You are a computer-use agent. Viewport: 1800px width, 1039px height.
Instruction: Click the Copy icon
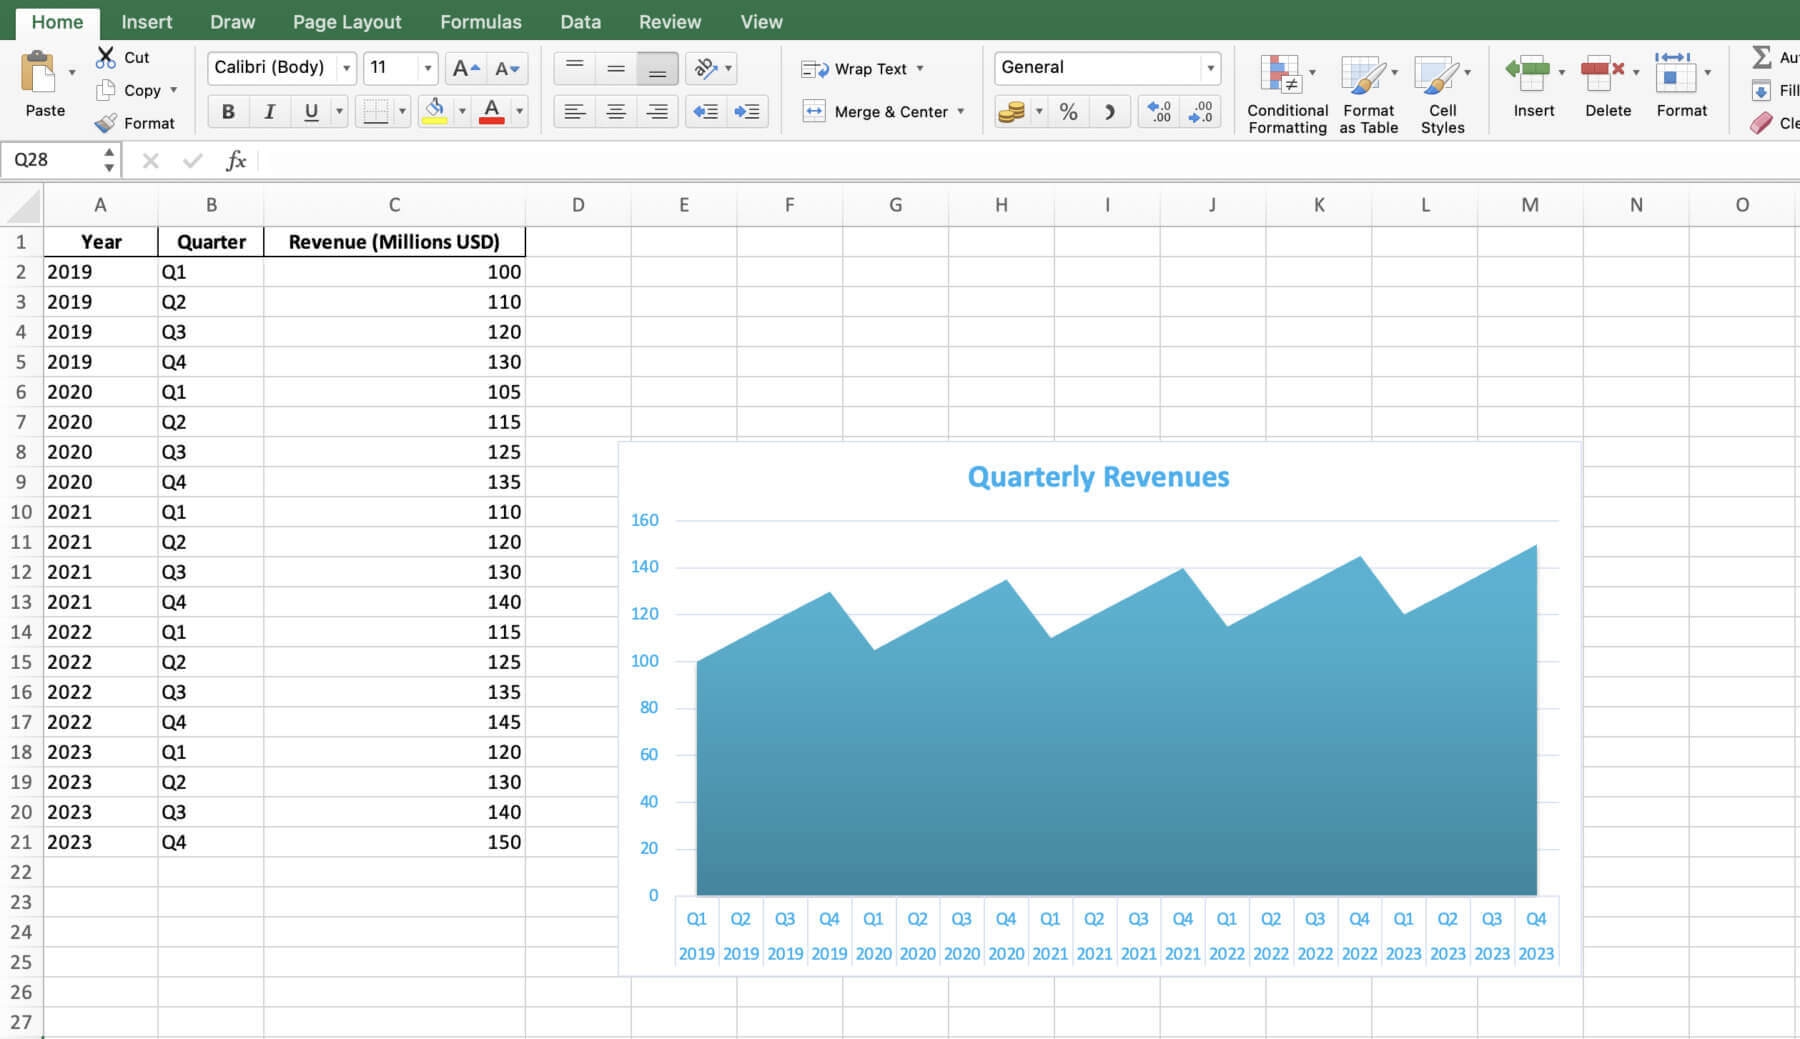pos(107,90)
